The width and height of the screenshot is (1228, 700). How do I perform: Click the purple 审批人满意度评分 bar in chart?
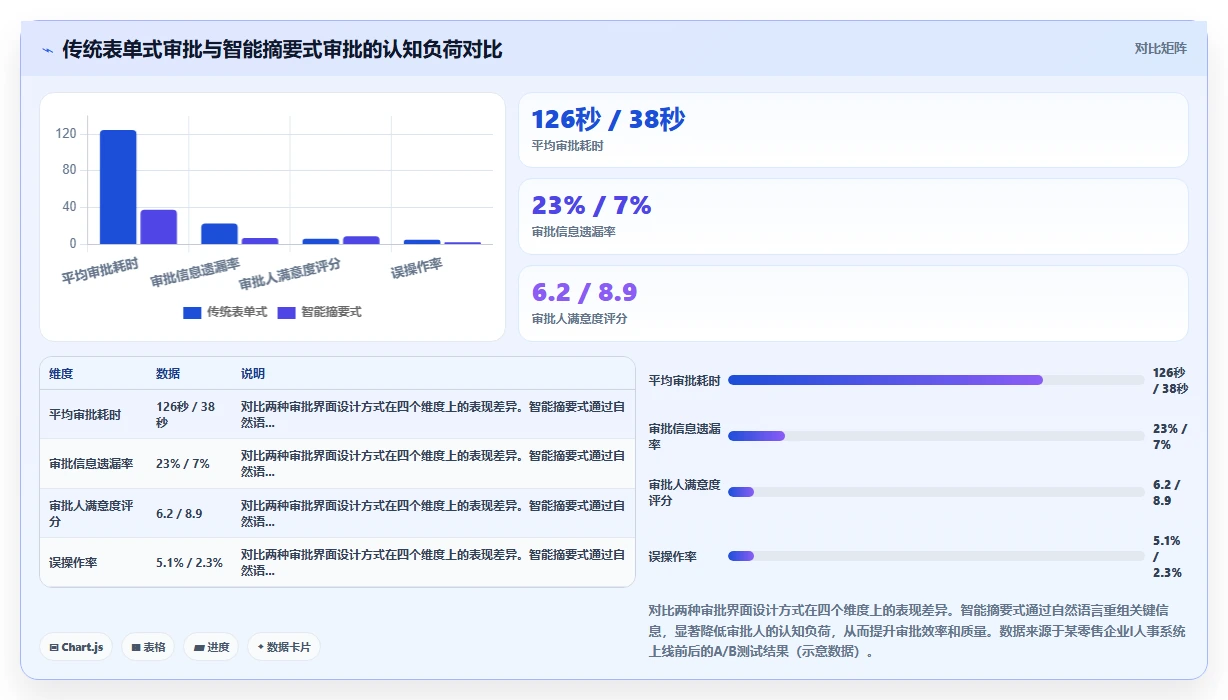click(x=361, y=240)
